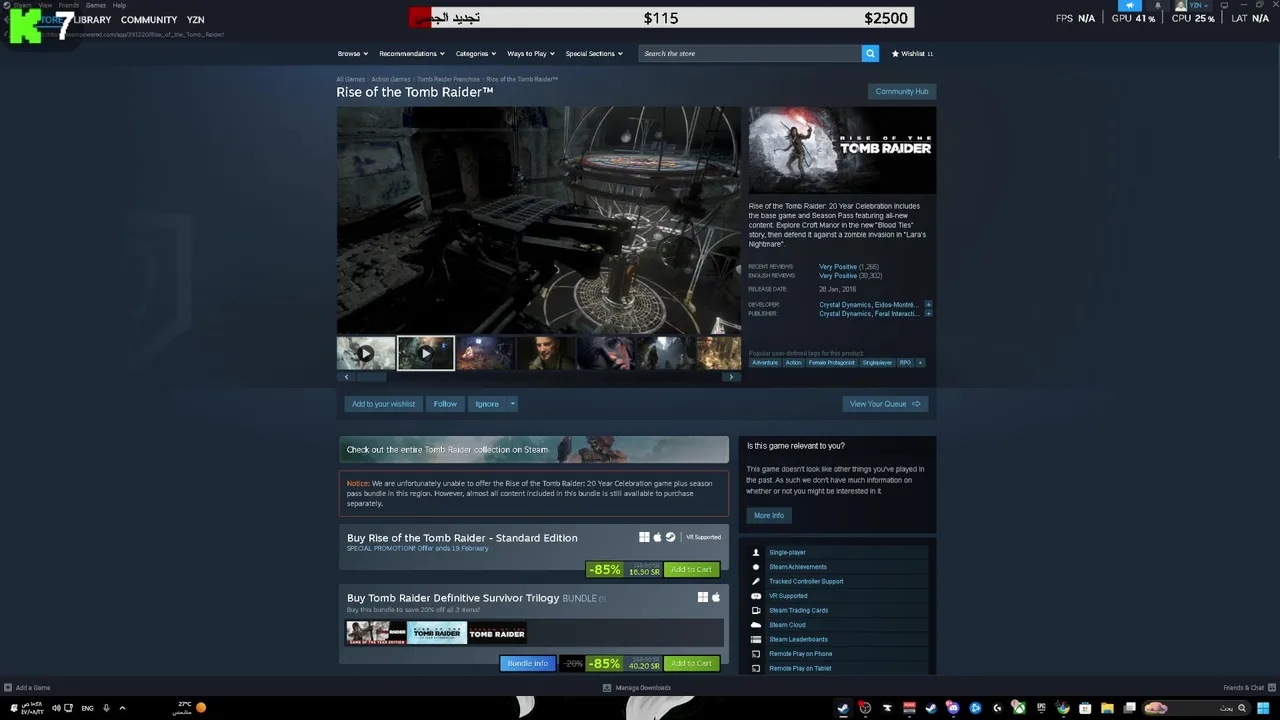The image size is (1280, 720).
Task: Click the Steam notifications bell icon
Action: click(1158, 5)
